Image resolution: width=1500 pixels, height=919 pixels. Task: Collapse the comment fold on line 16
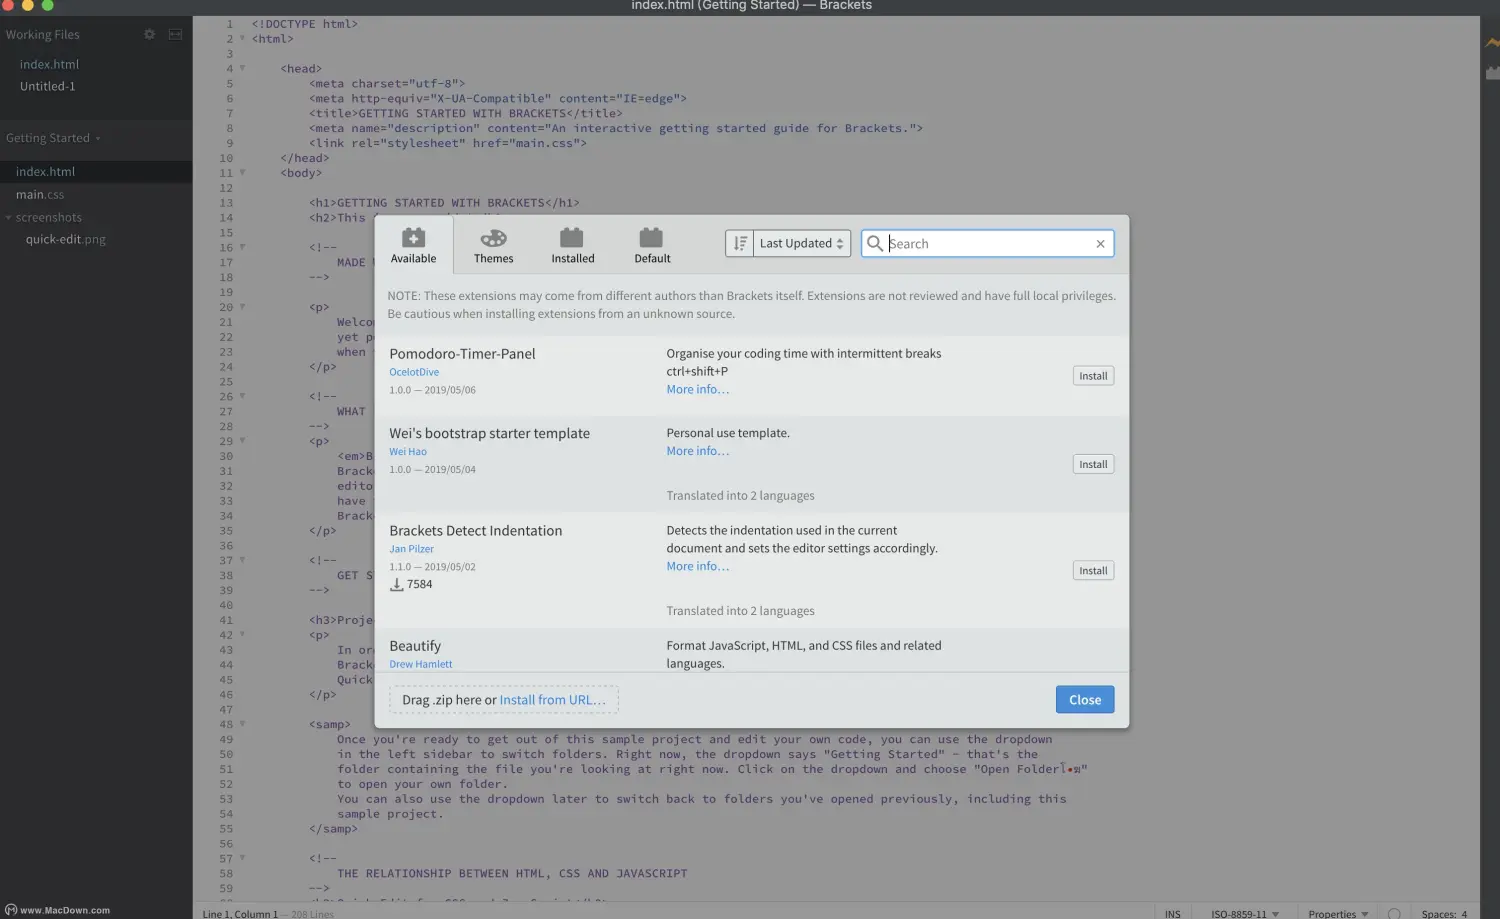(x=242, y=247)
